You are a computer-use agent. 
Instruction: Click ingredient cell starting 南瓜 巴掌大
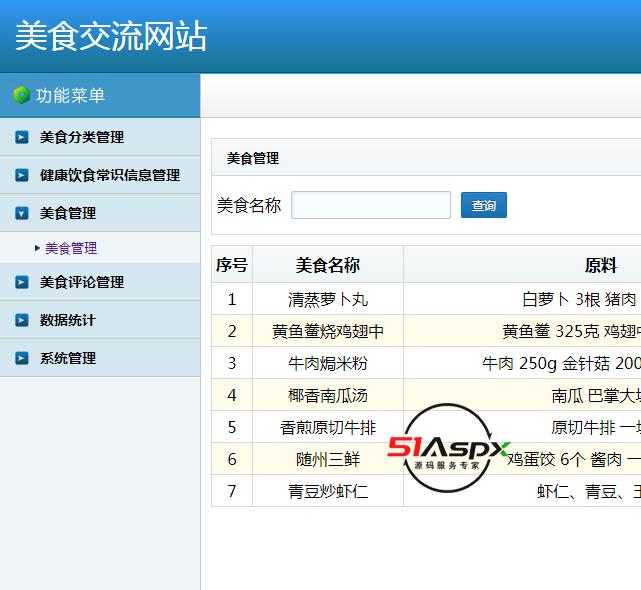[x=522, y=395]
